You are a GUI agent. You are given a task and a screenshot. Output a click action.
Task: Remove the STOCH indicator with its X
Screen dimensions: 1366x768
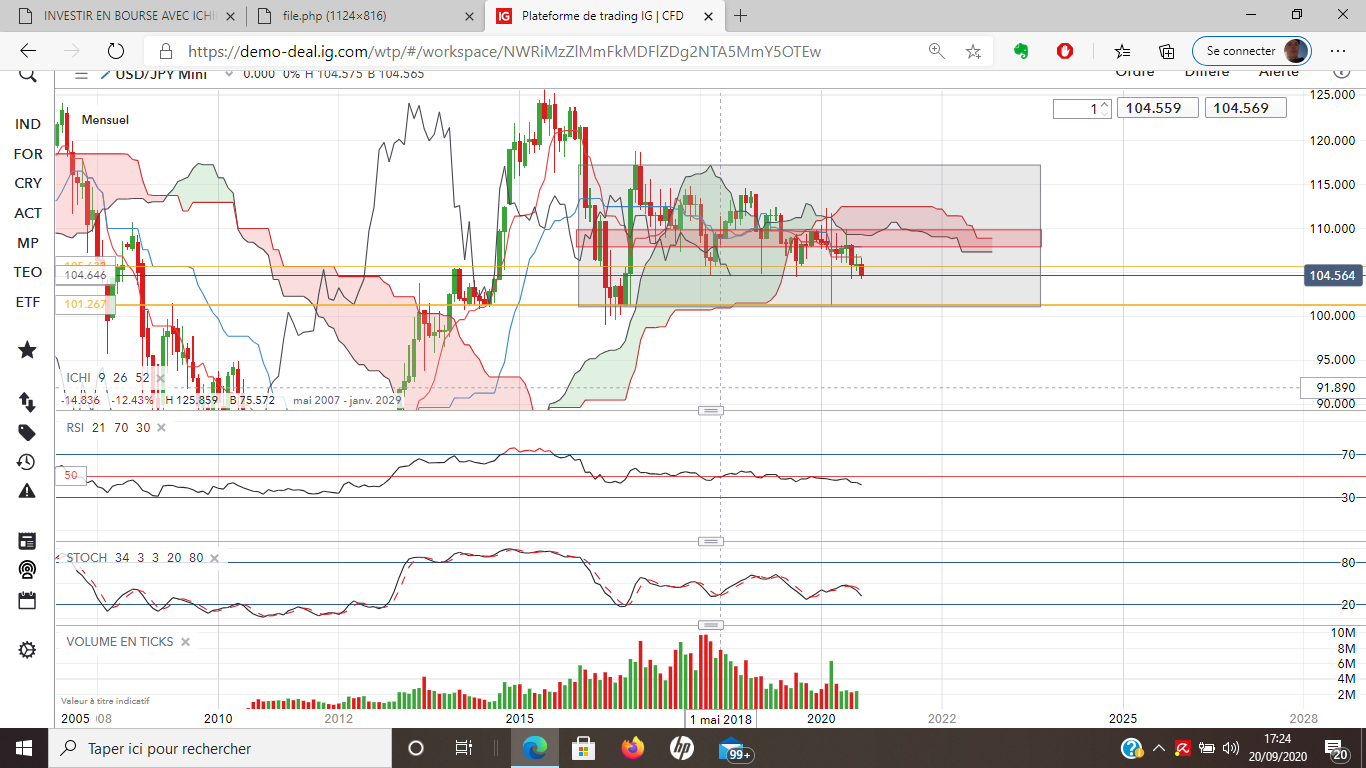[214, 558]
